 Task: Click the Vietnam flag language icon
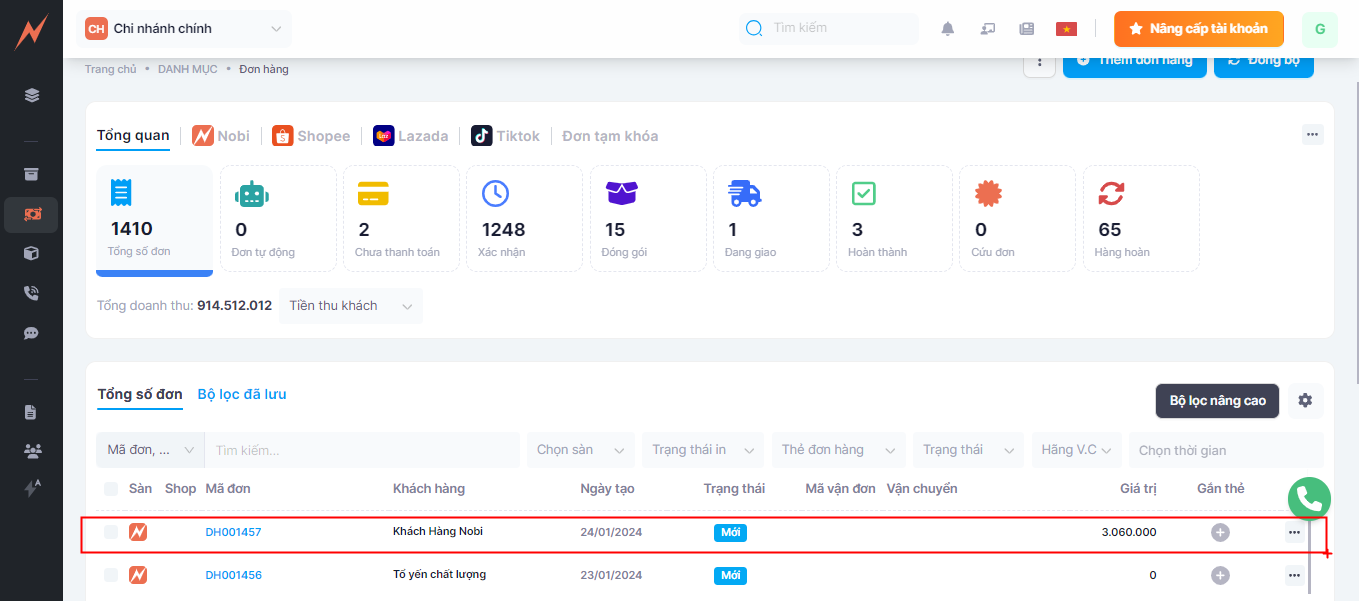coord(1066,29)
